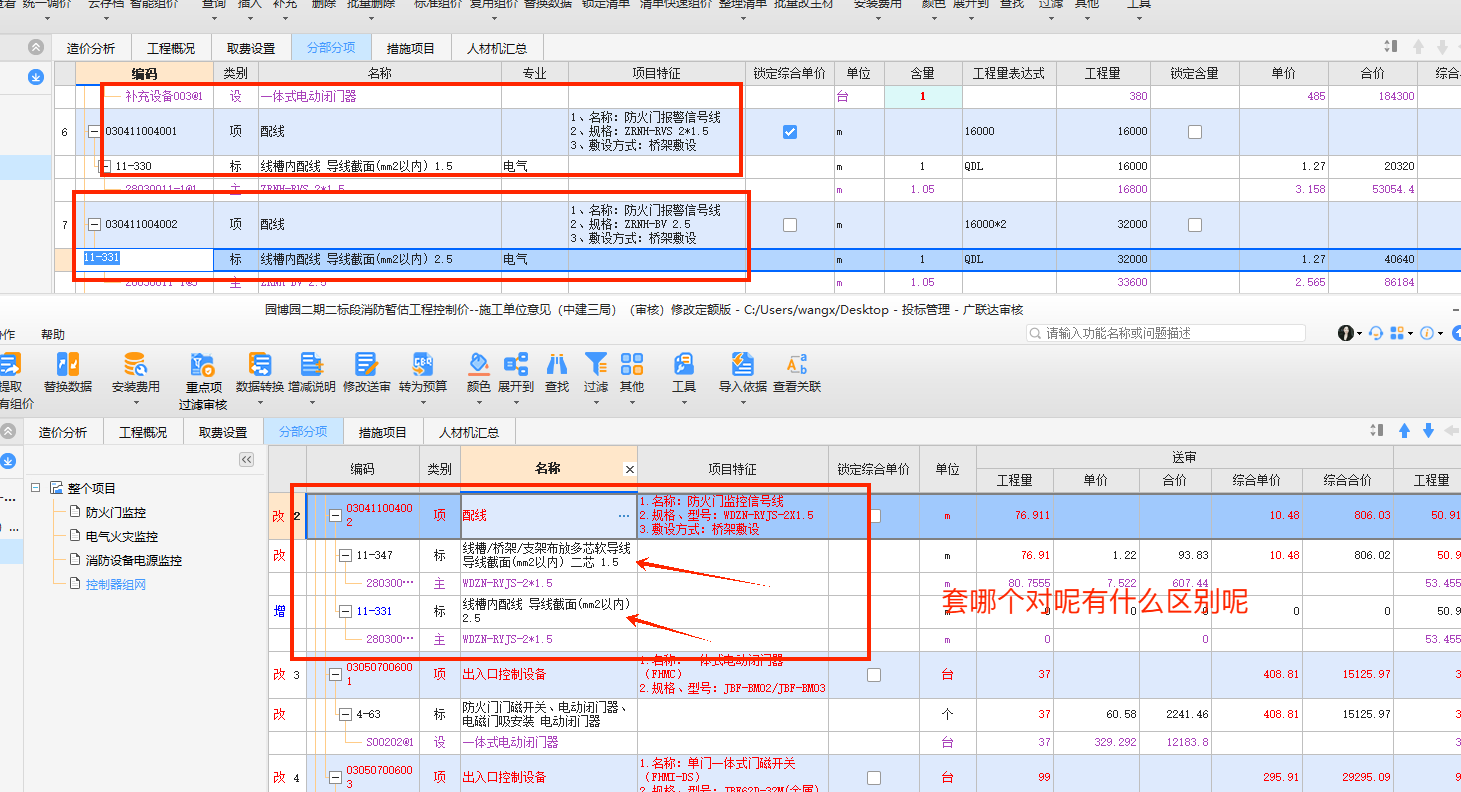Screen dimensions: 1461x792
Task: Click the 其他 grid icon
Action: [x=632, y=364]
